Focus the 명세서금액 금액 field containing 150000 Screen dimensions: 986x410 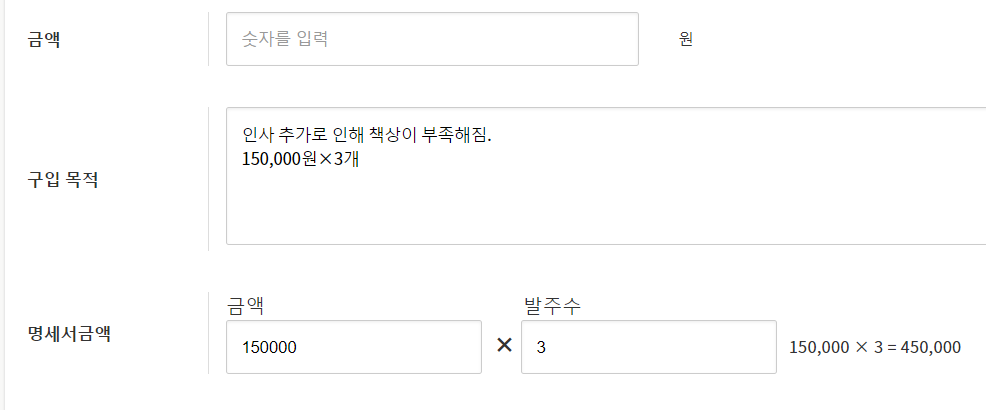point(354,347)
